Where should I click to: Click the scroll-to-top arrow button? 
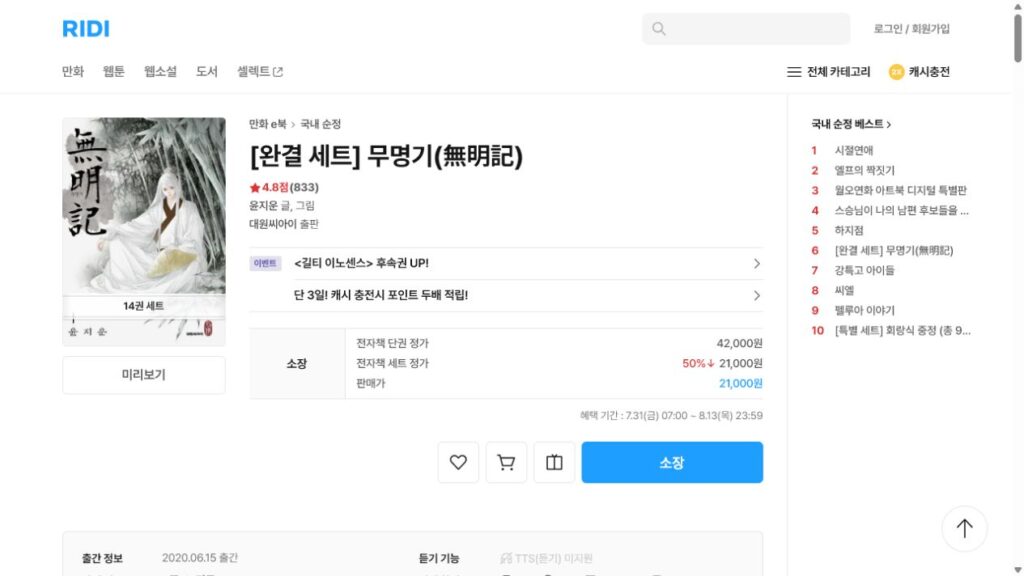pyautogui.click(x=965, y=528)
